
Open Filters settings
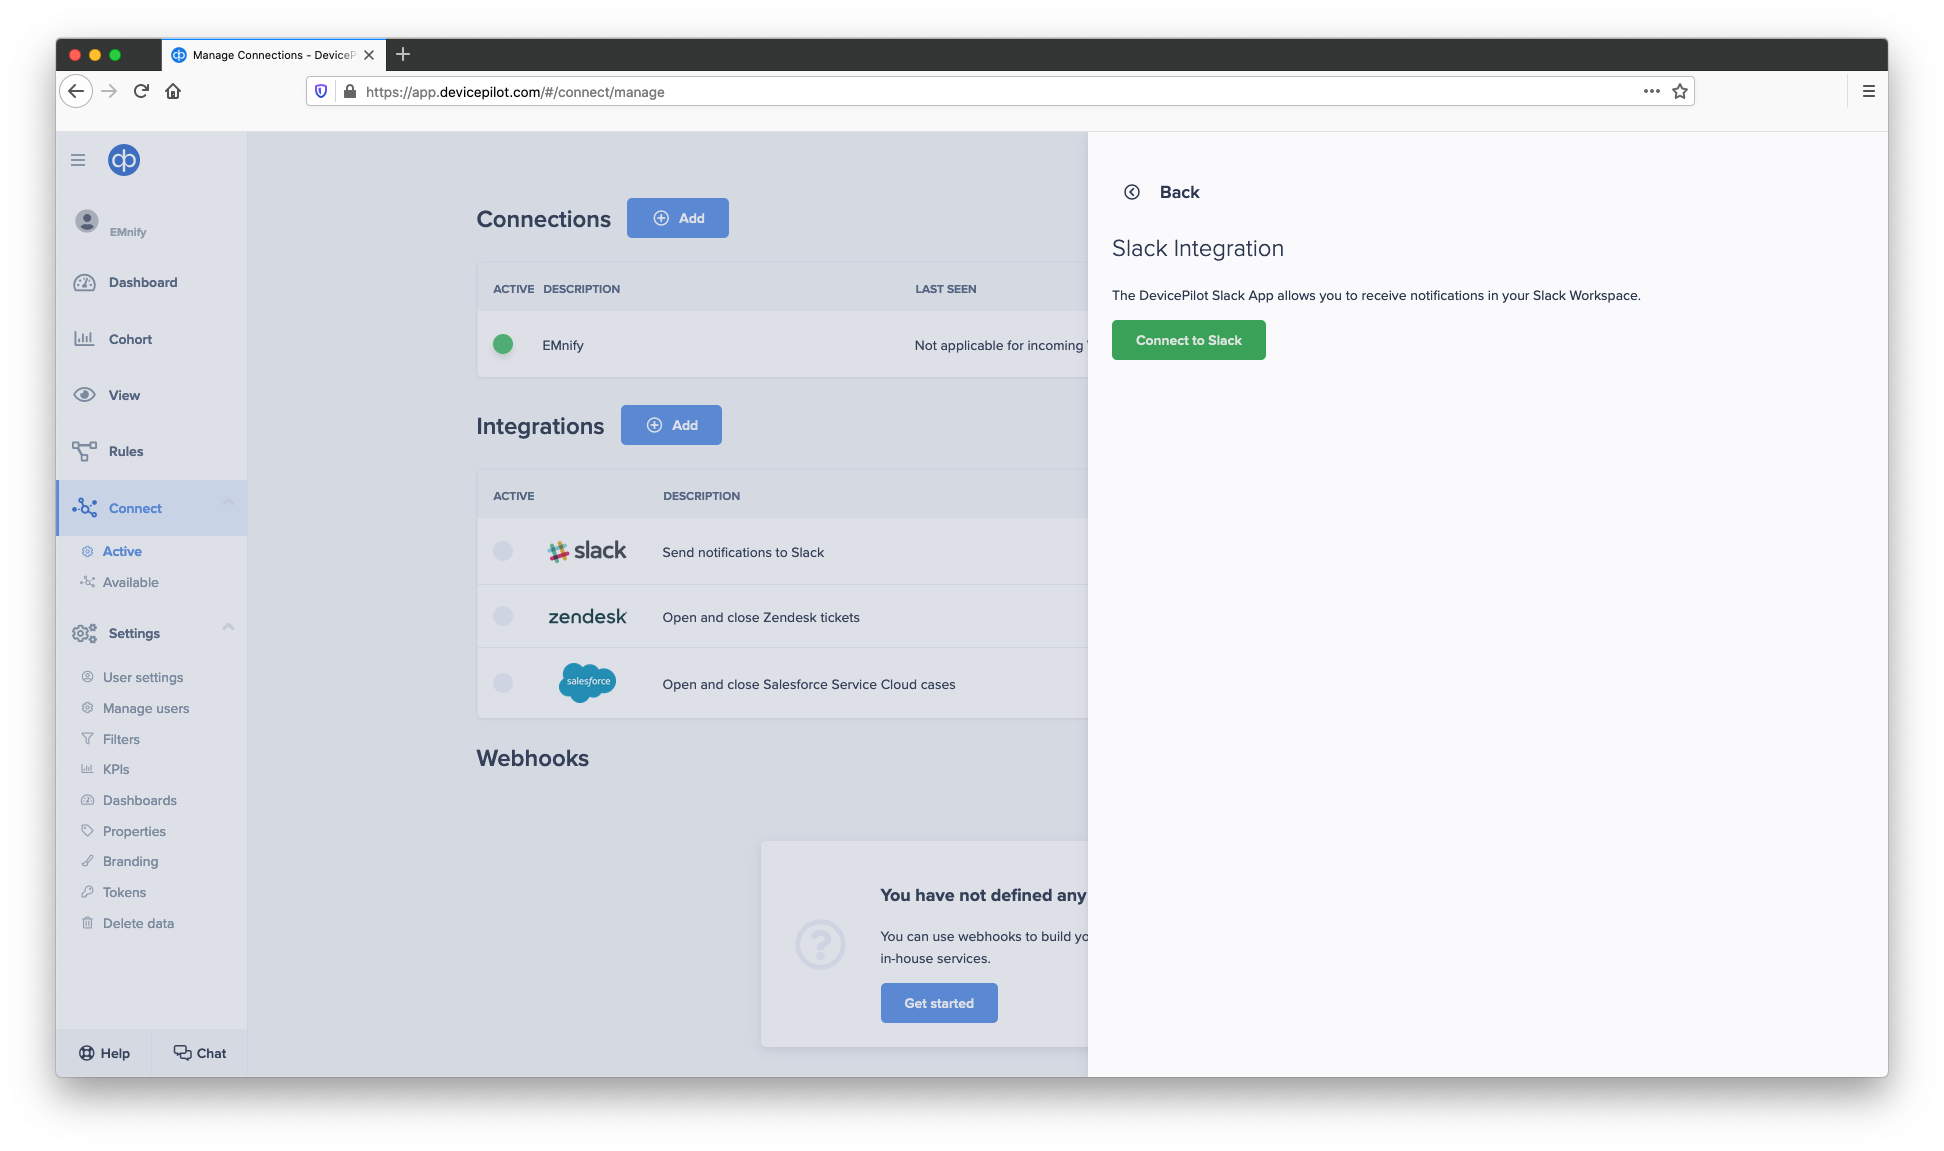click(x=121, y=739)
